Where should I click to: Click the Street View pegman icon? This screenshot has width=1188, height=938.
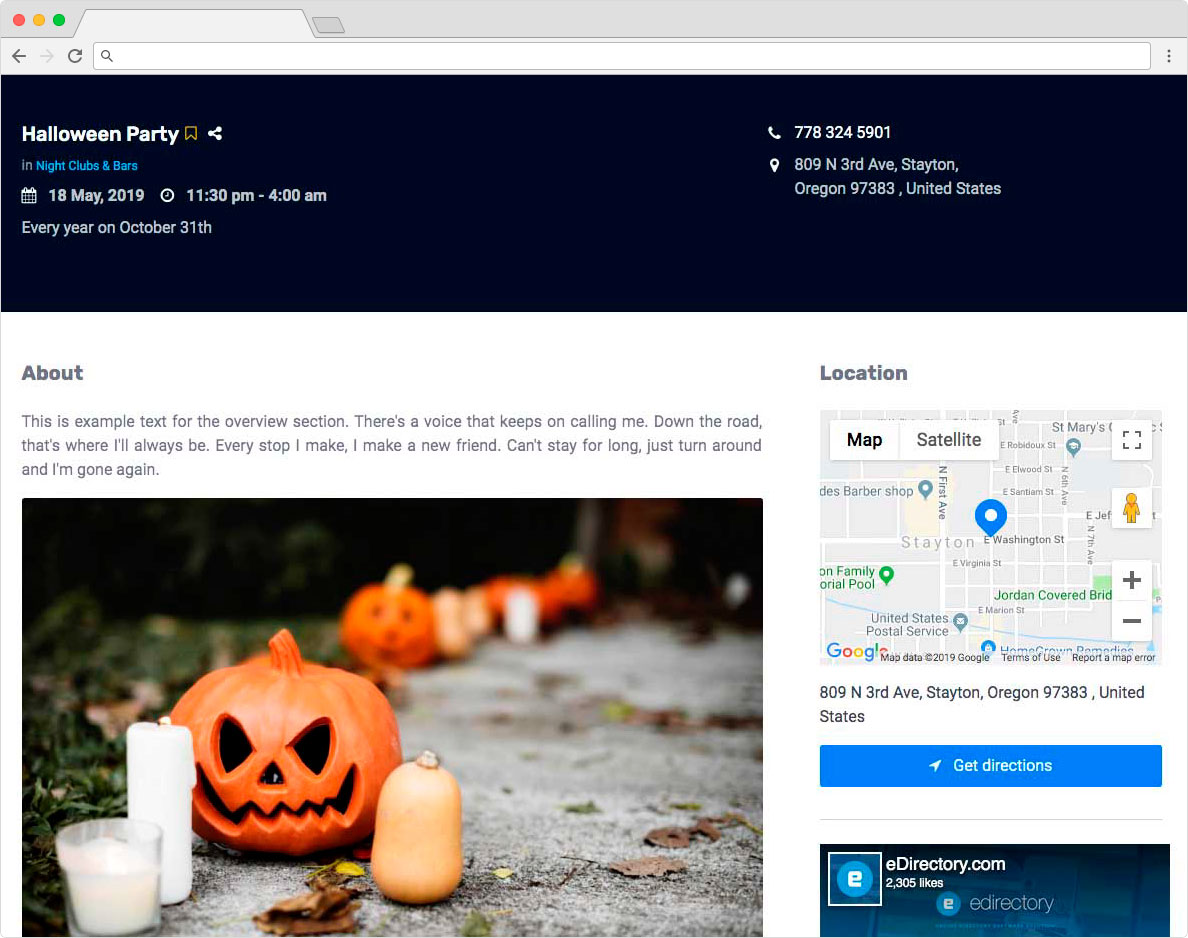(1131, 508)
